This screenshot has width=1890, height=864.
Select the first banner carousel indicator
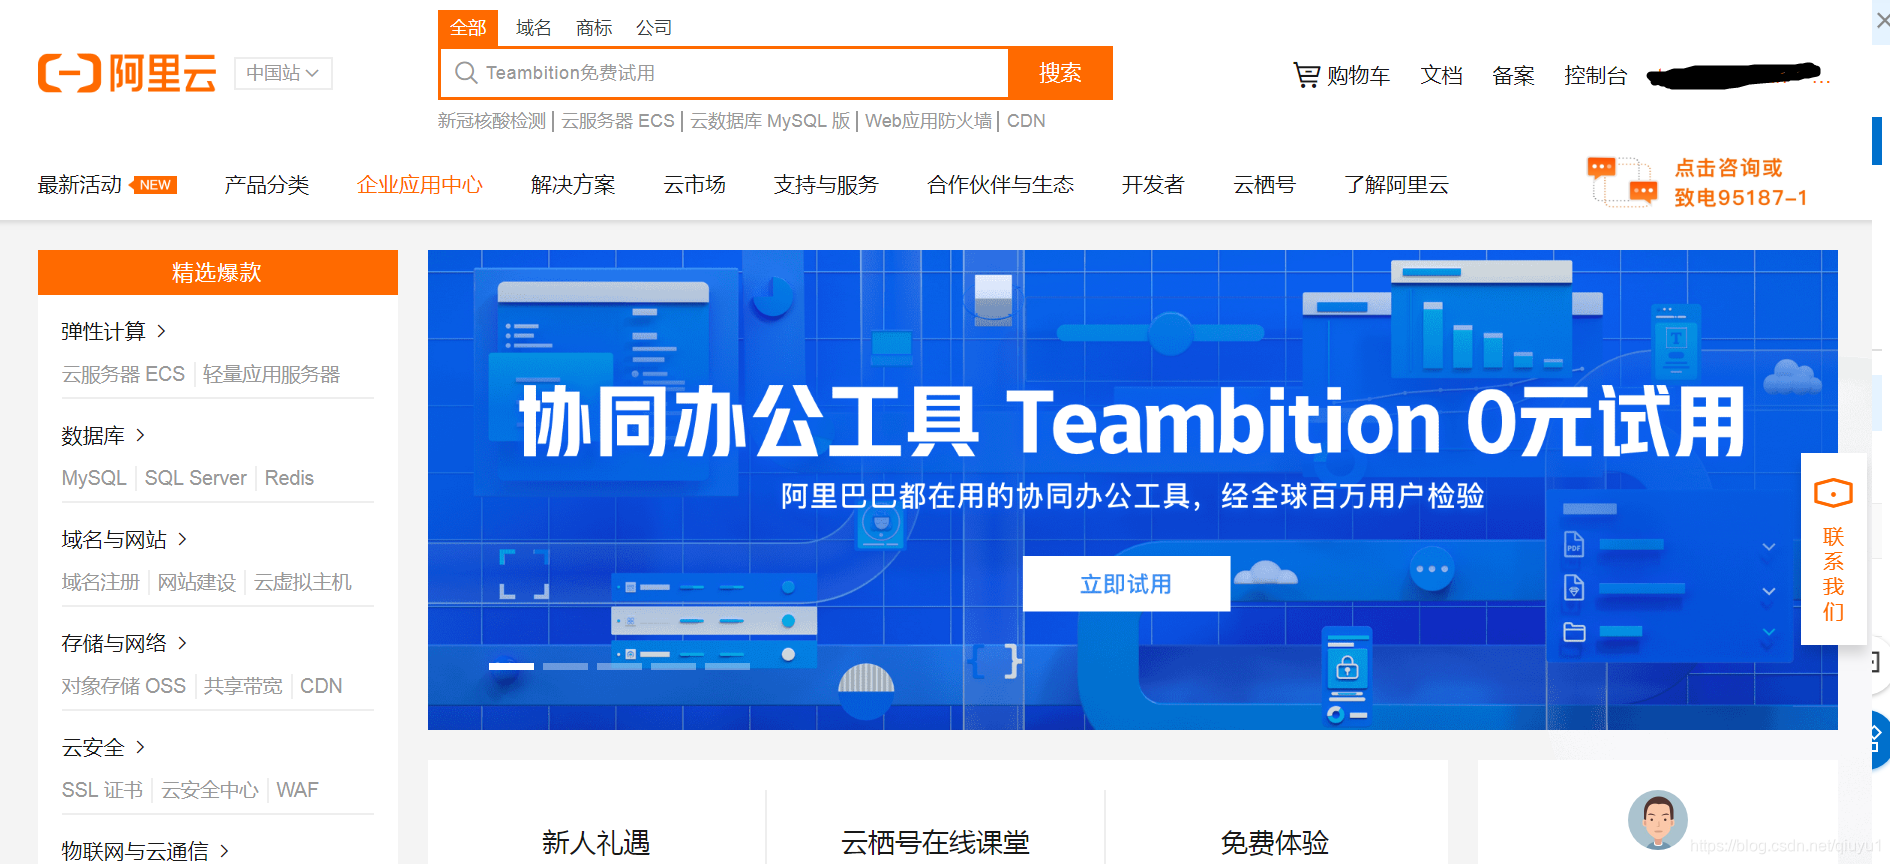point(511,666)
